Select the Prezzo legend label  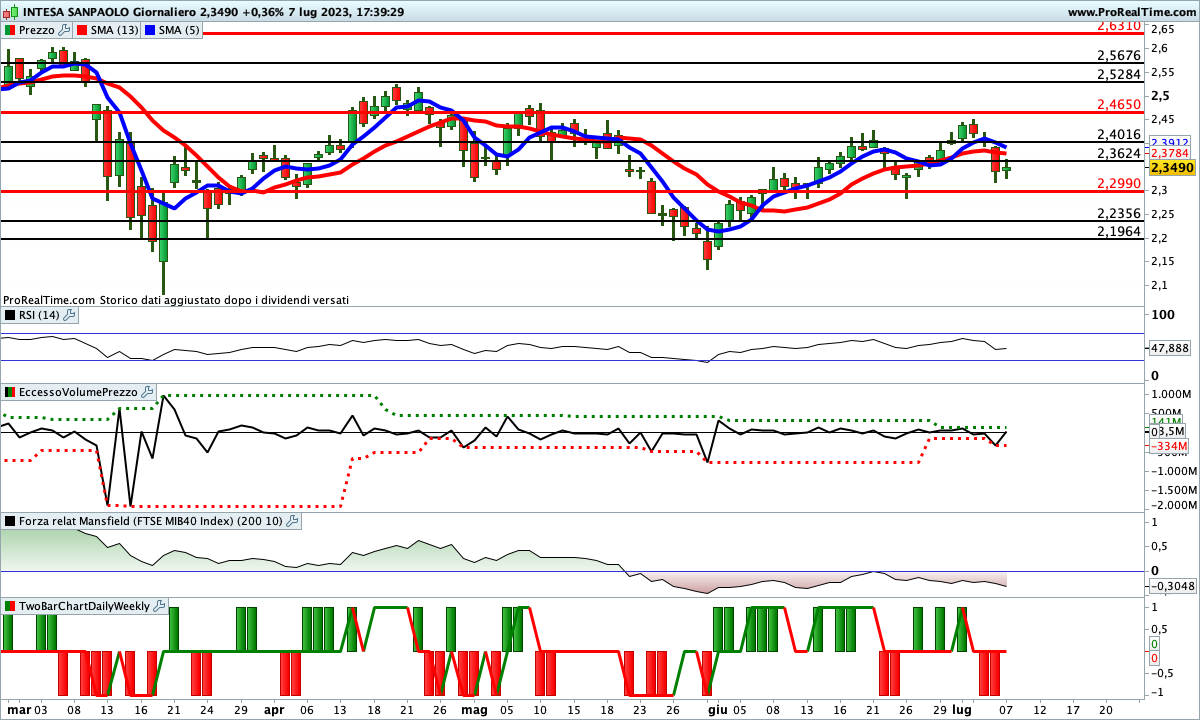[37, 30]
